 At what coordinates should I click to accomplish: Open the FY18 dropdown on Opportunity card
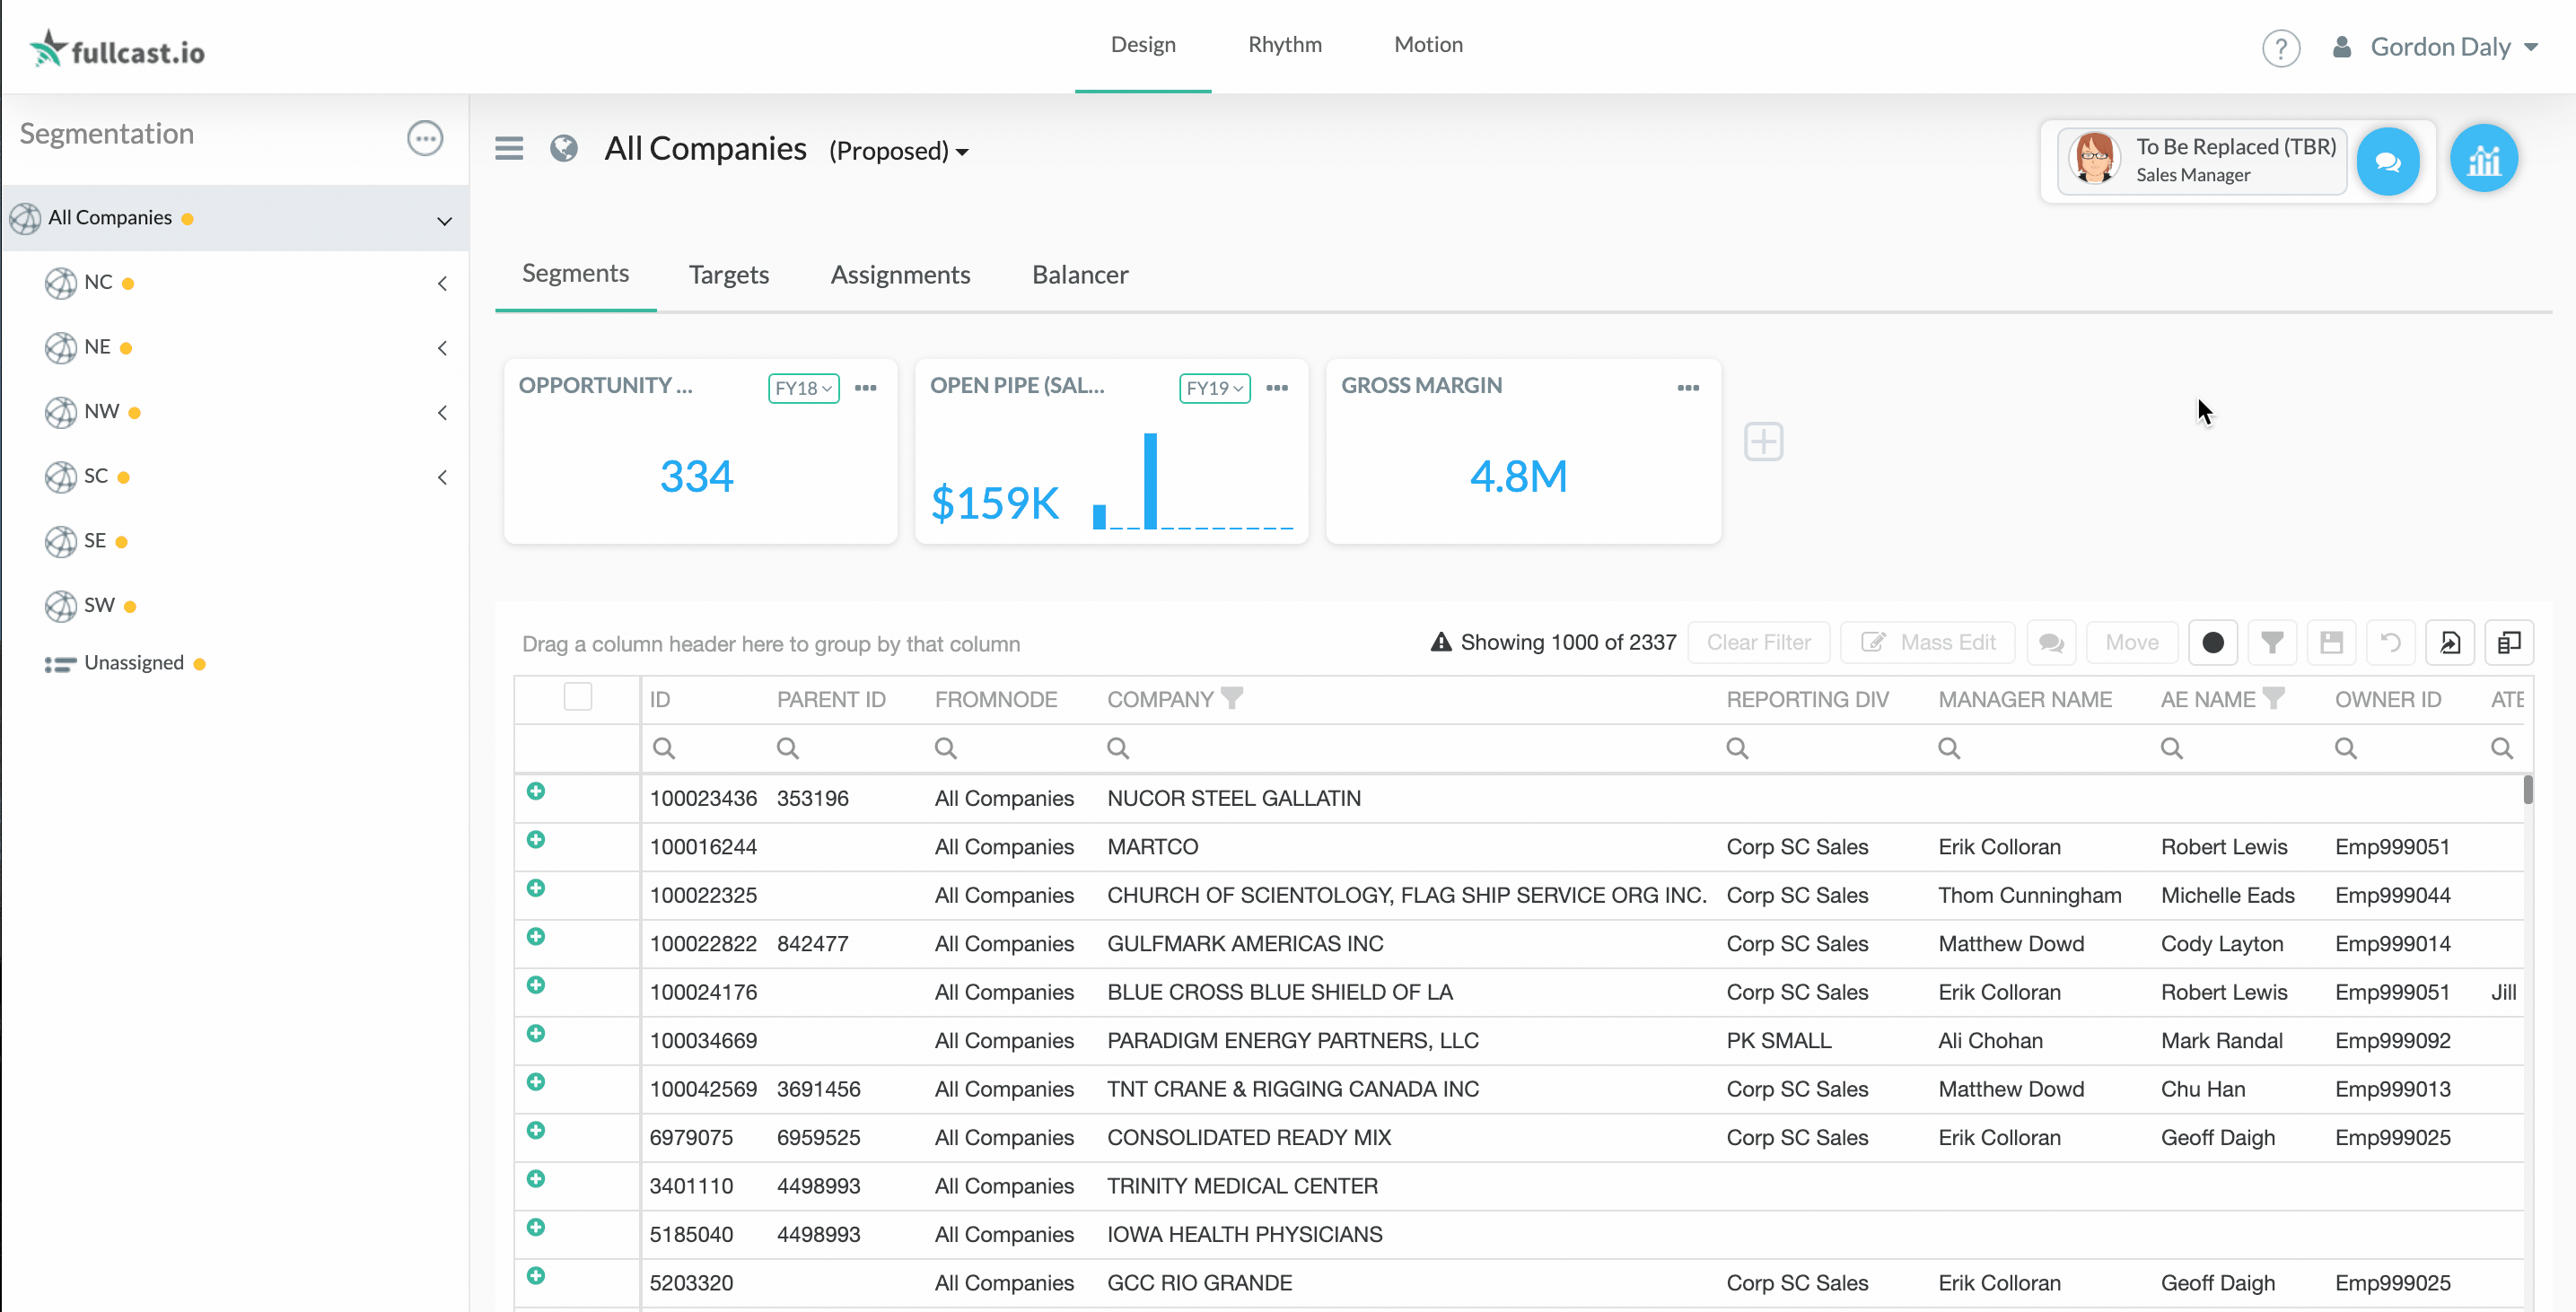click(x=803, y=388)
